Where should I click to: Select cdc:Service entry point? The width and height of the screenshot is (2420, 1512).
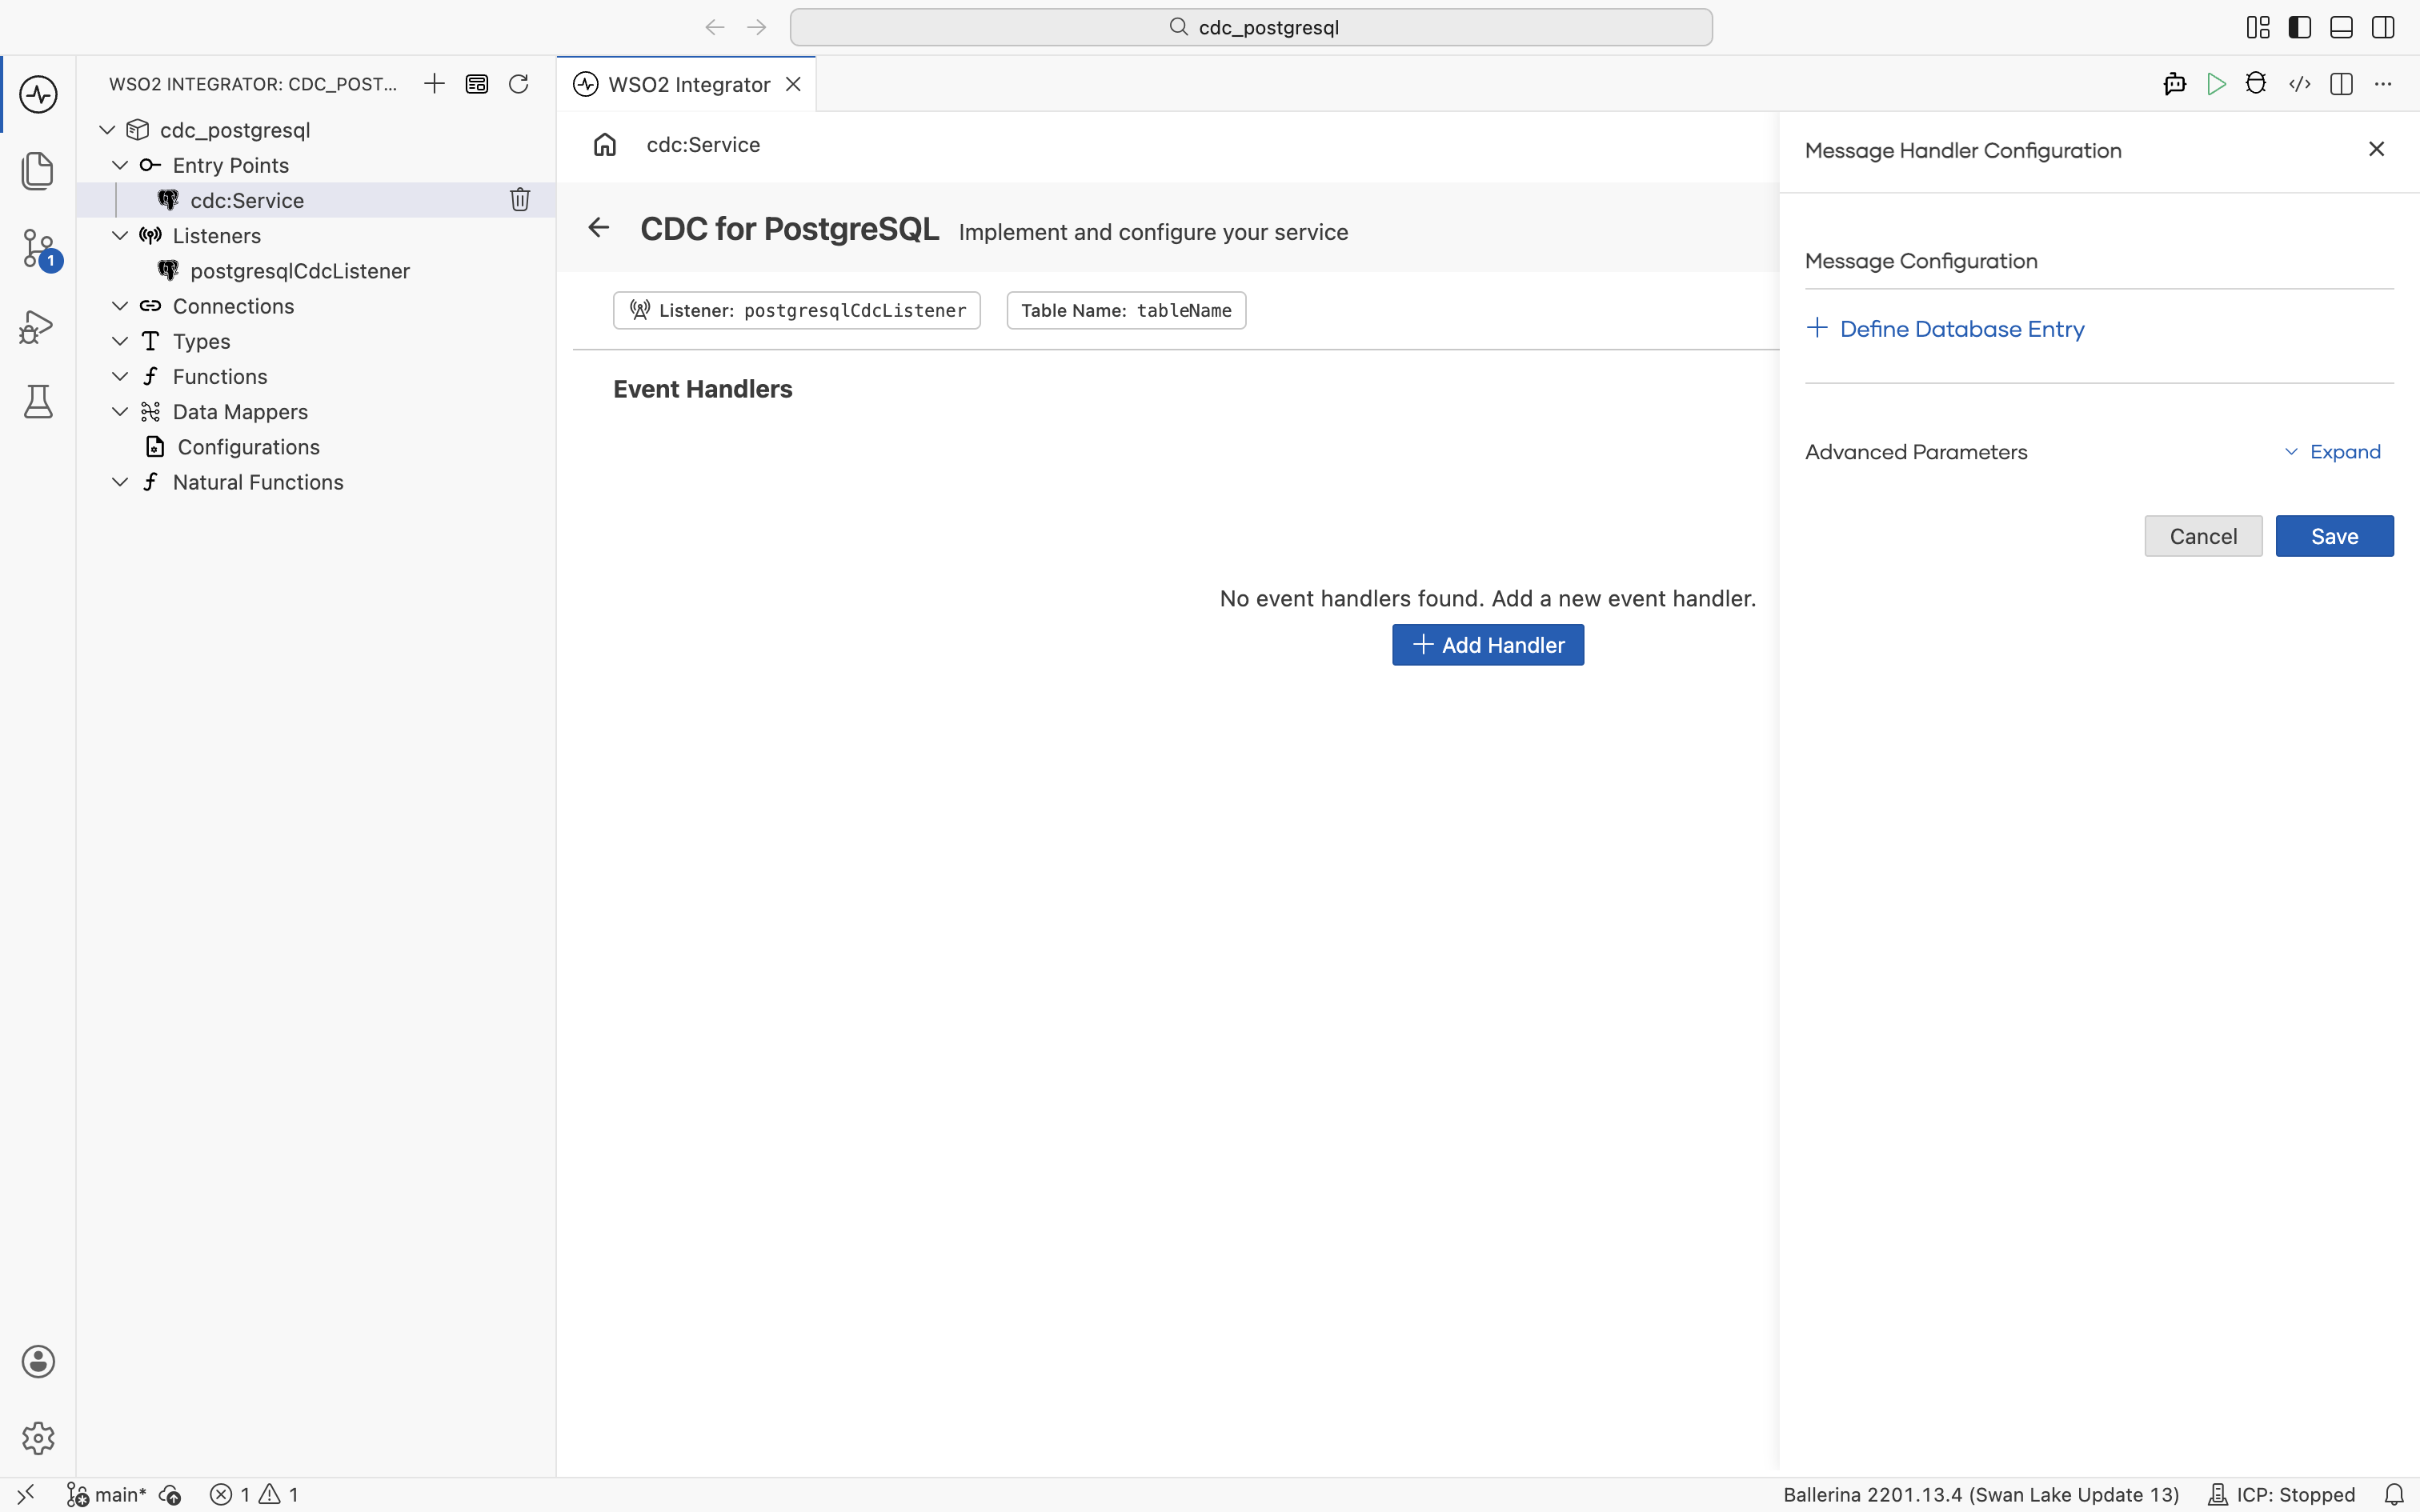[316, 200]
